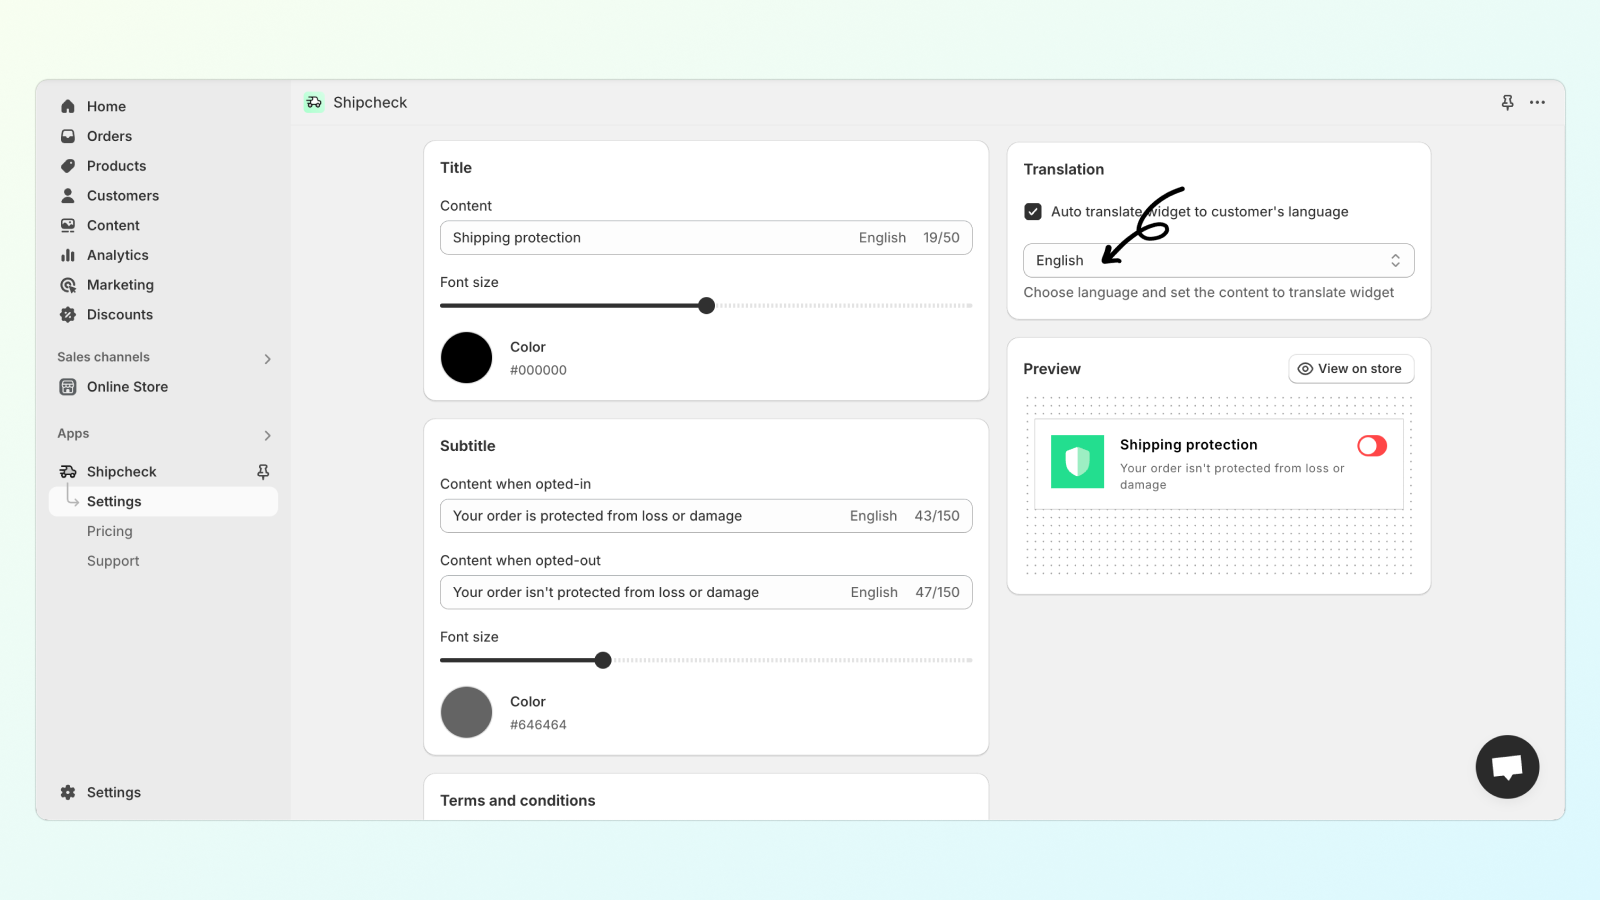1600x900 pixels.
Task: Open Discounts in the sidebar
Action: (x=120, y=315)
